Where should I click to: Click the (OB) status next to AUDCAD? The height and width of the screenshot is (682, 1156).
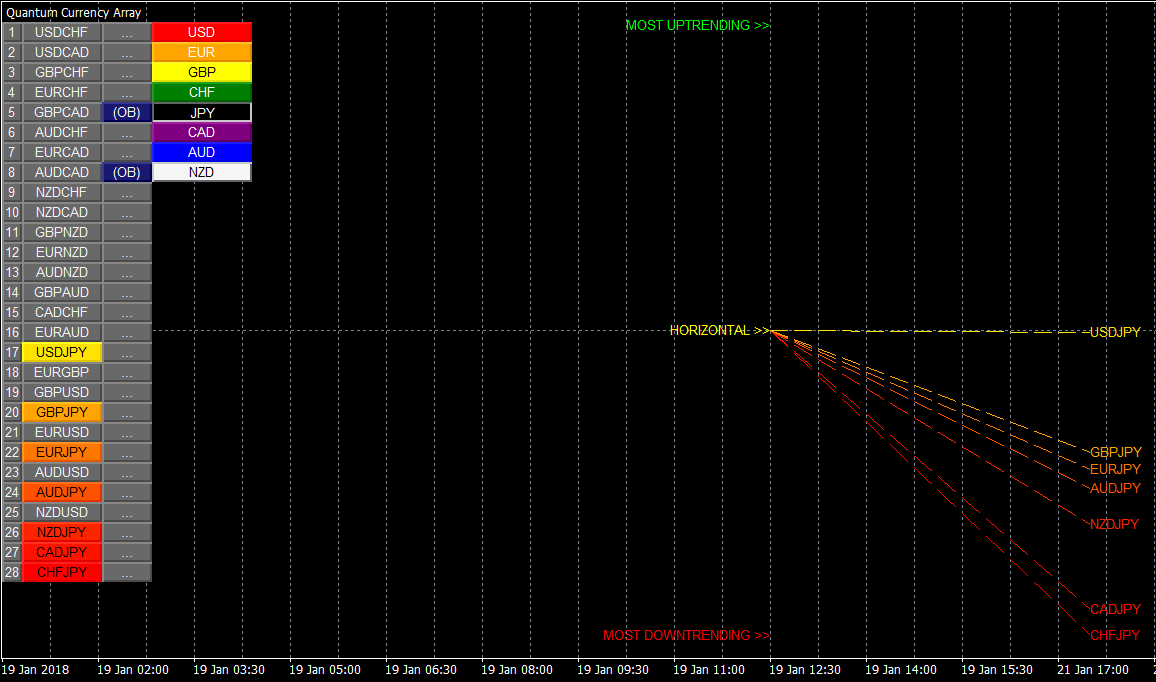point(127,172)
